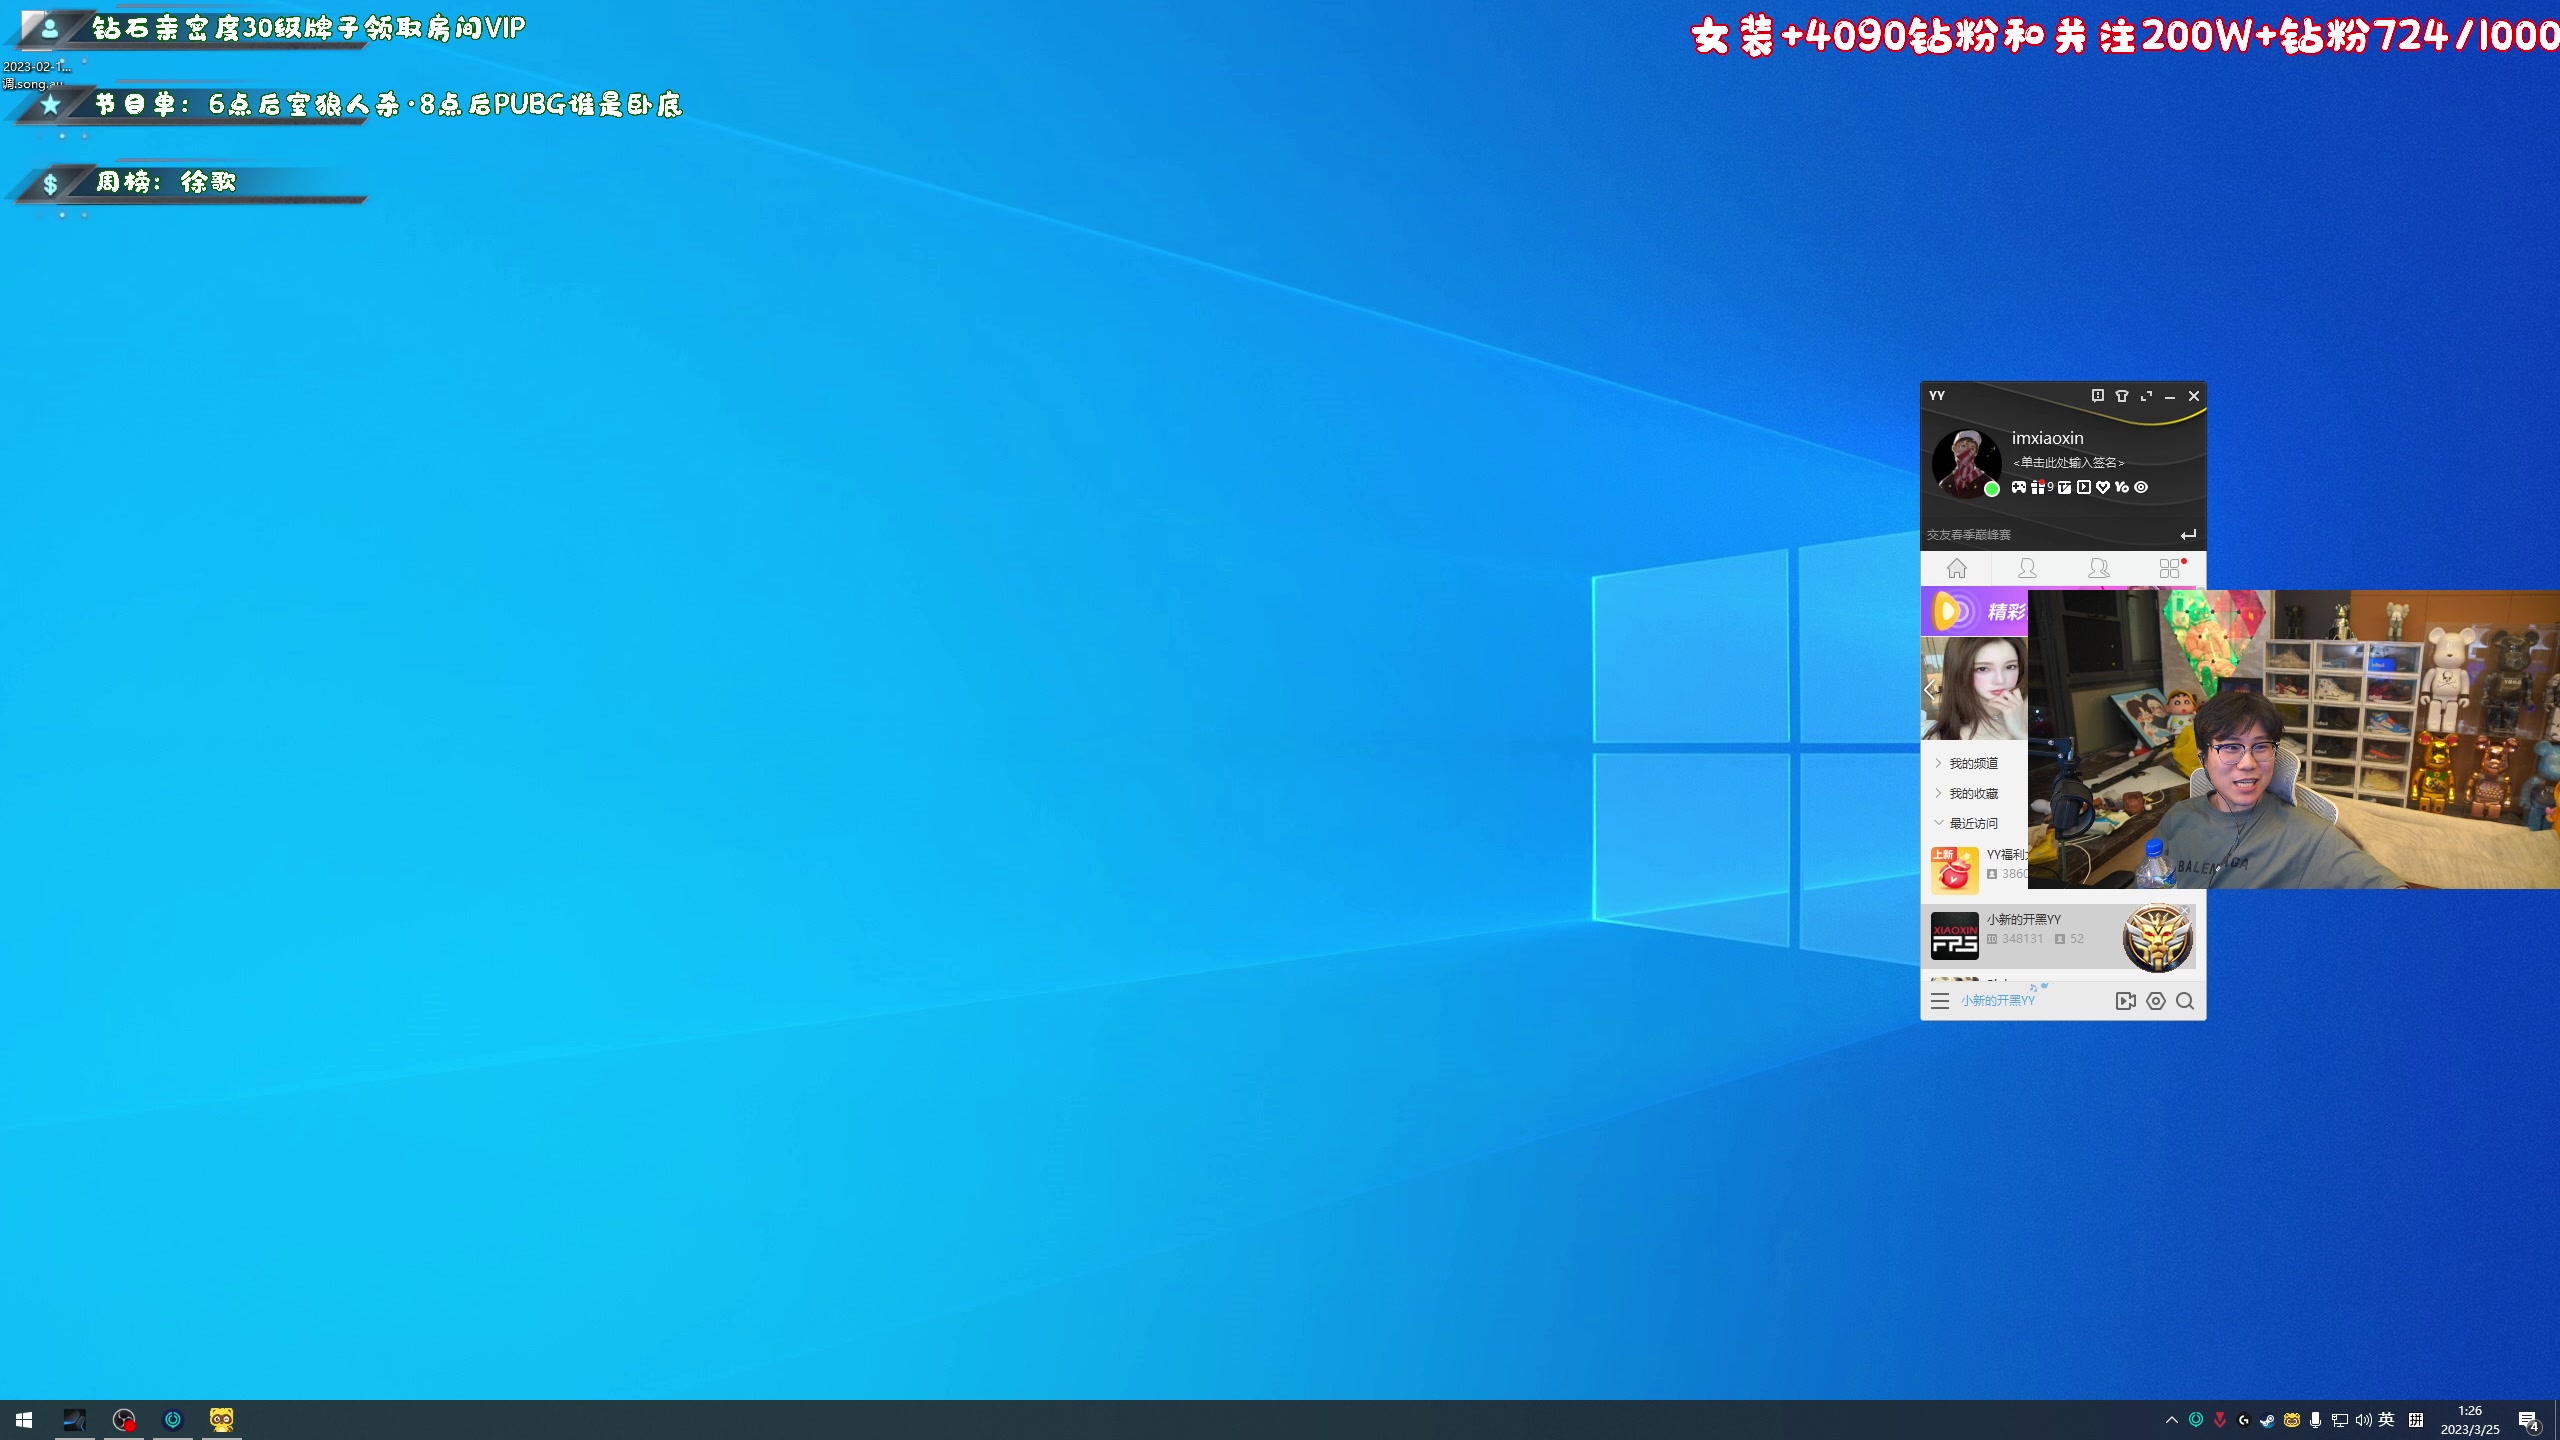The image size is (2560, 1440).
Task: Collapse the 最近访问 section
Action: pyautogui.click(x=1972, y=823)
